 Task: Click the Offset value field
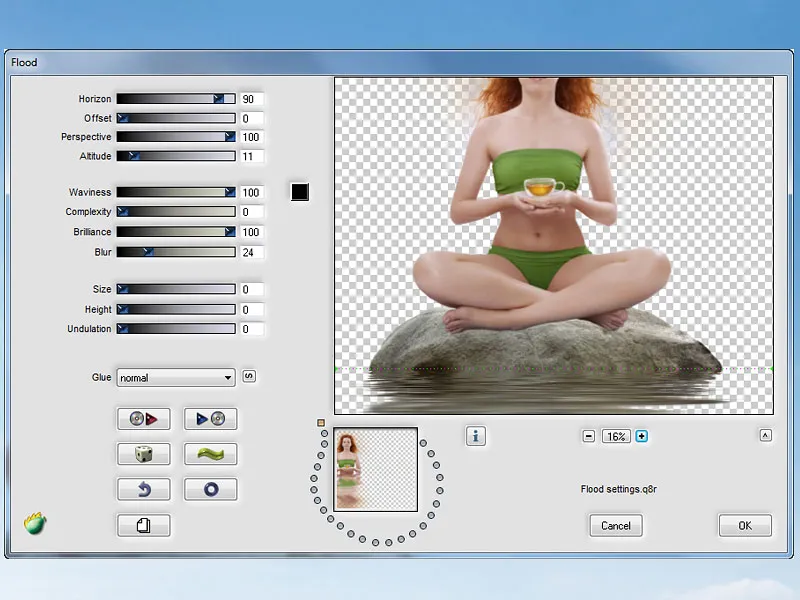point(252,118)
